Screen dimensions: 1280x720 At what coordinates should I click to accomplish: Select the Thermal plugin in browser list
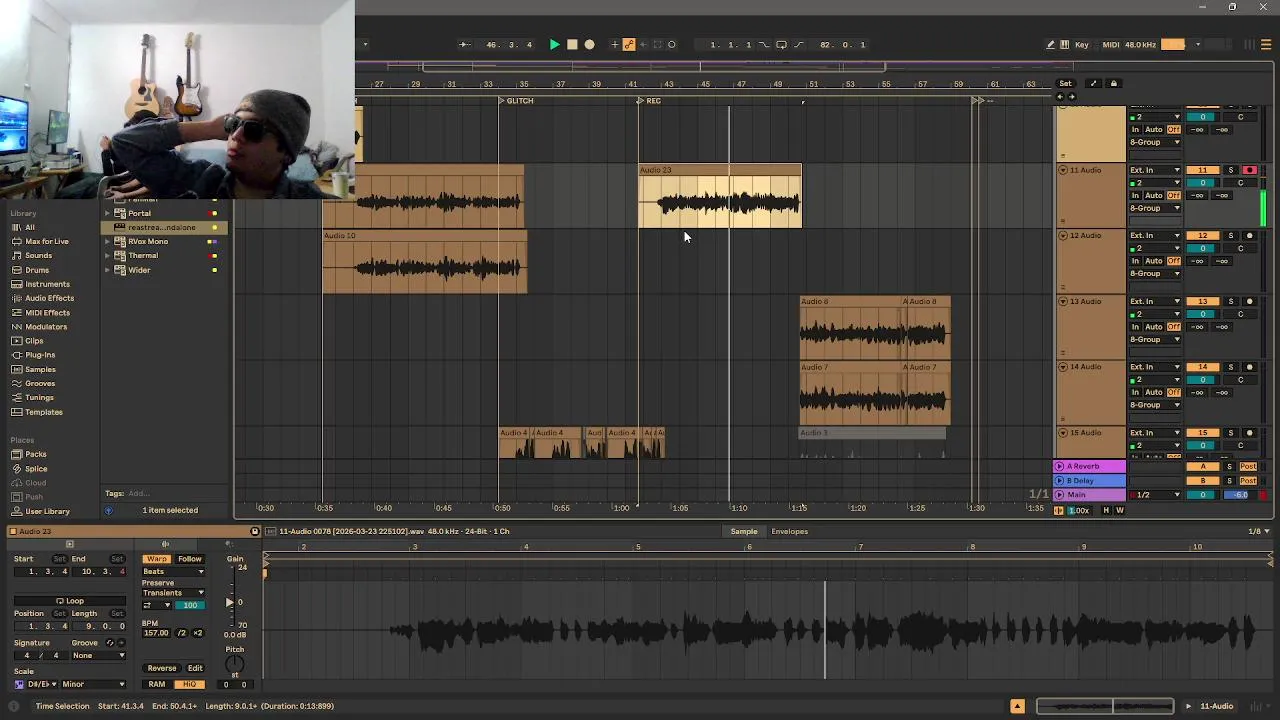tap(143, 255)
